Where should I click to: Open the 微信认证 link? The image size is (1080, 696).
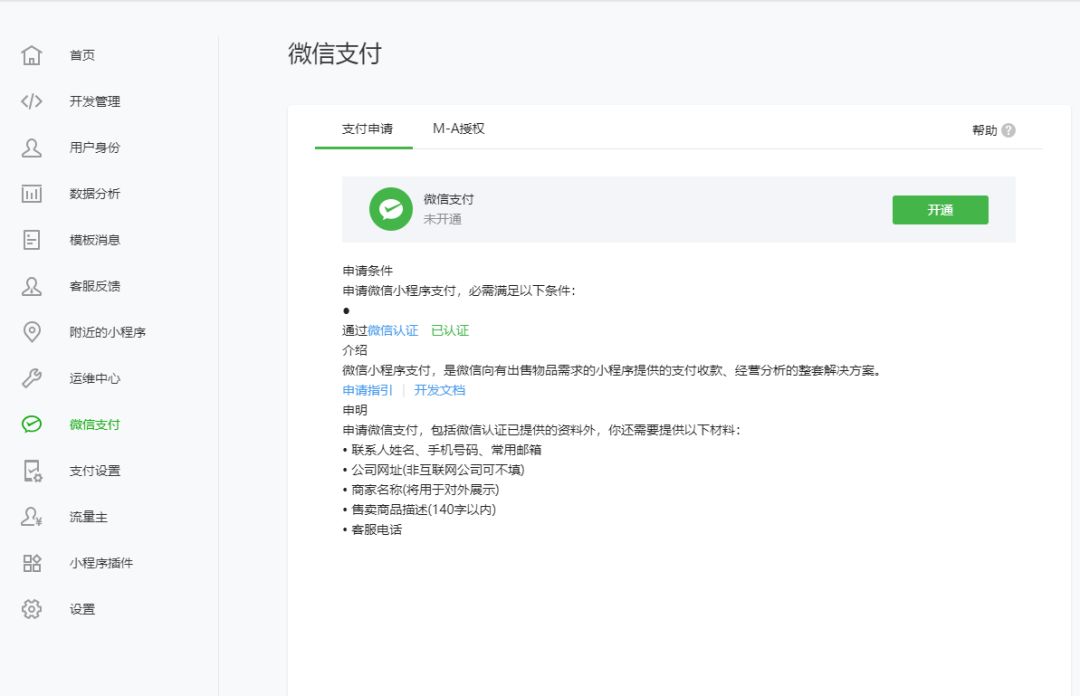tap(393, 330)
